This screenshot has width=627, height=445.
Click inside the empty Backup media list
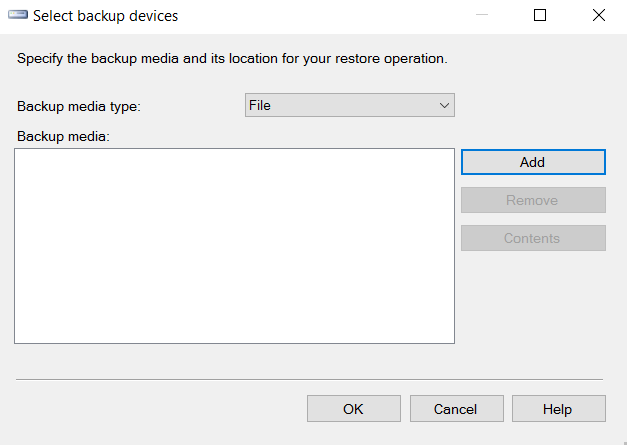234,245
